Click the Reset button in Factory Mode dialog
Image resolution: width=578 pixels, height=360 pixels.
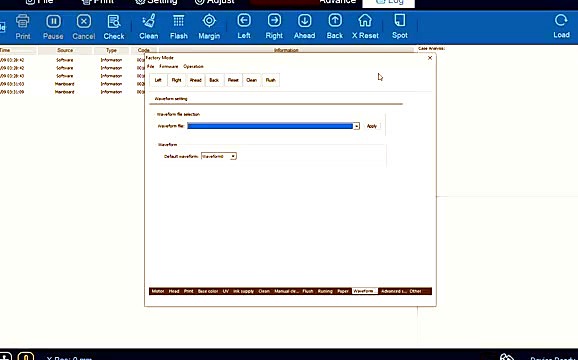tap(233, 80)
